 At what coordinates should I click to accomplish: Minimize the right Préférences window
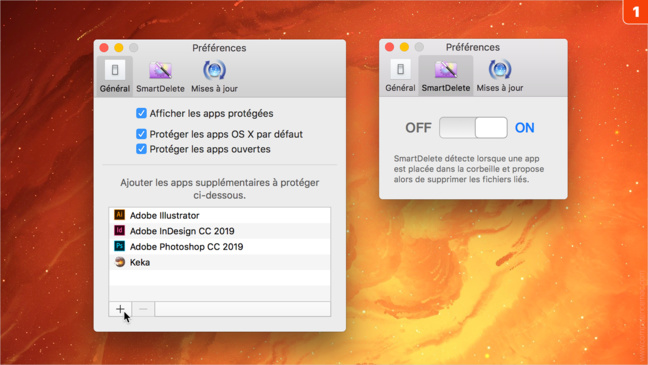click(x=404, y=47)
